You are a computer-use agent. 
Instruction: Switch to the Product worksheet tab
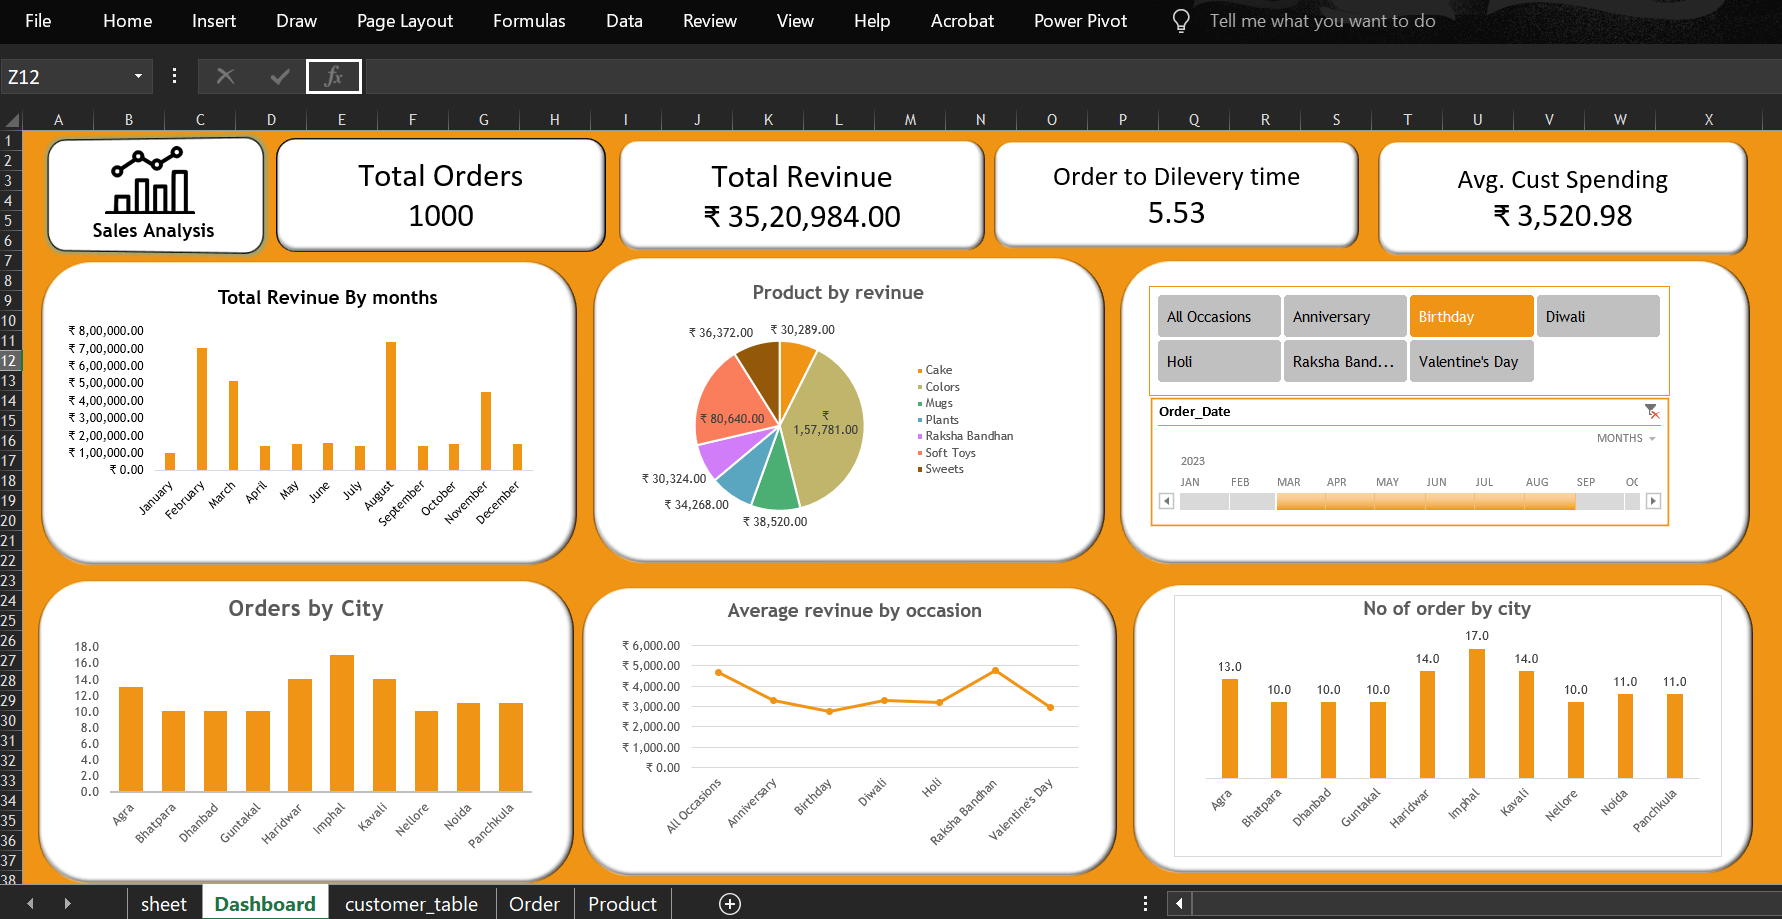point(622,904)
